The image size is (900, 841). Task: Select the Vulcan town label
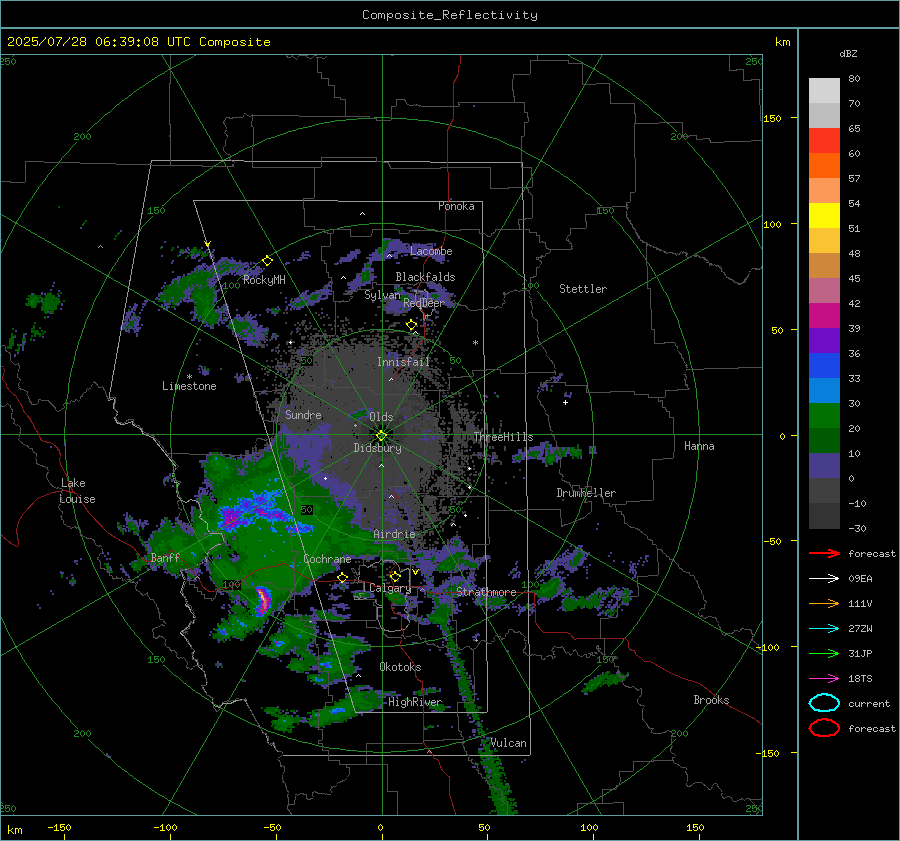[x=509, y=743]
